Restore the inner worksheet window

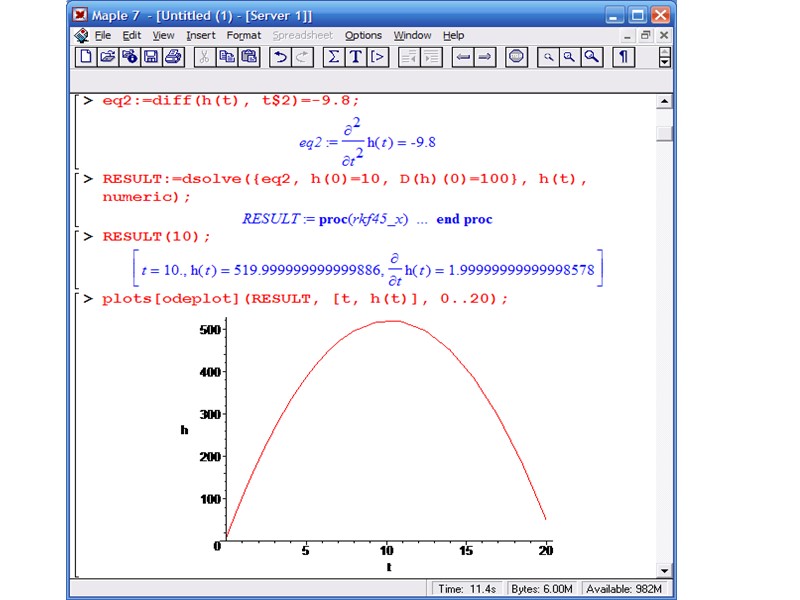point(645,35)
